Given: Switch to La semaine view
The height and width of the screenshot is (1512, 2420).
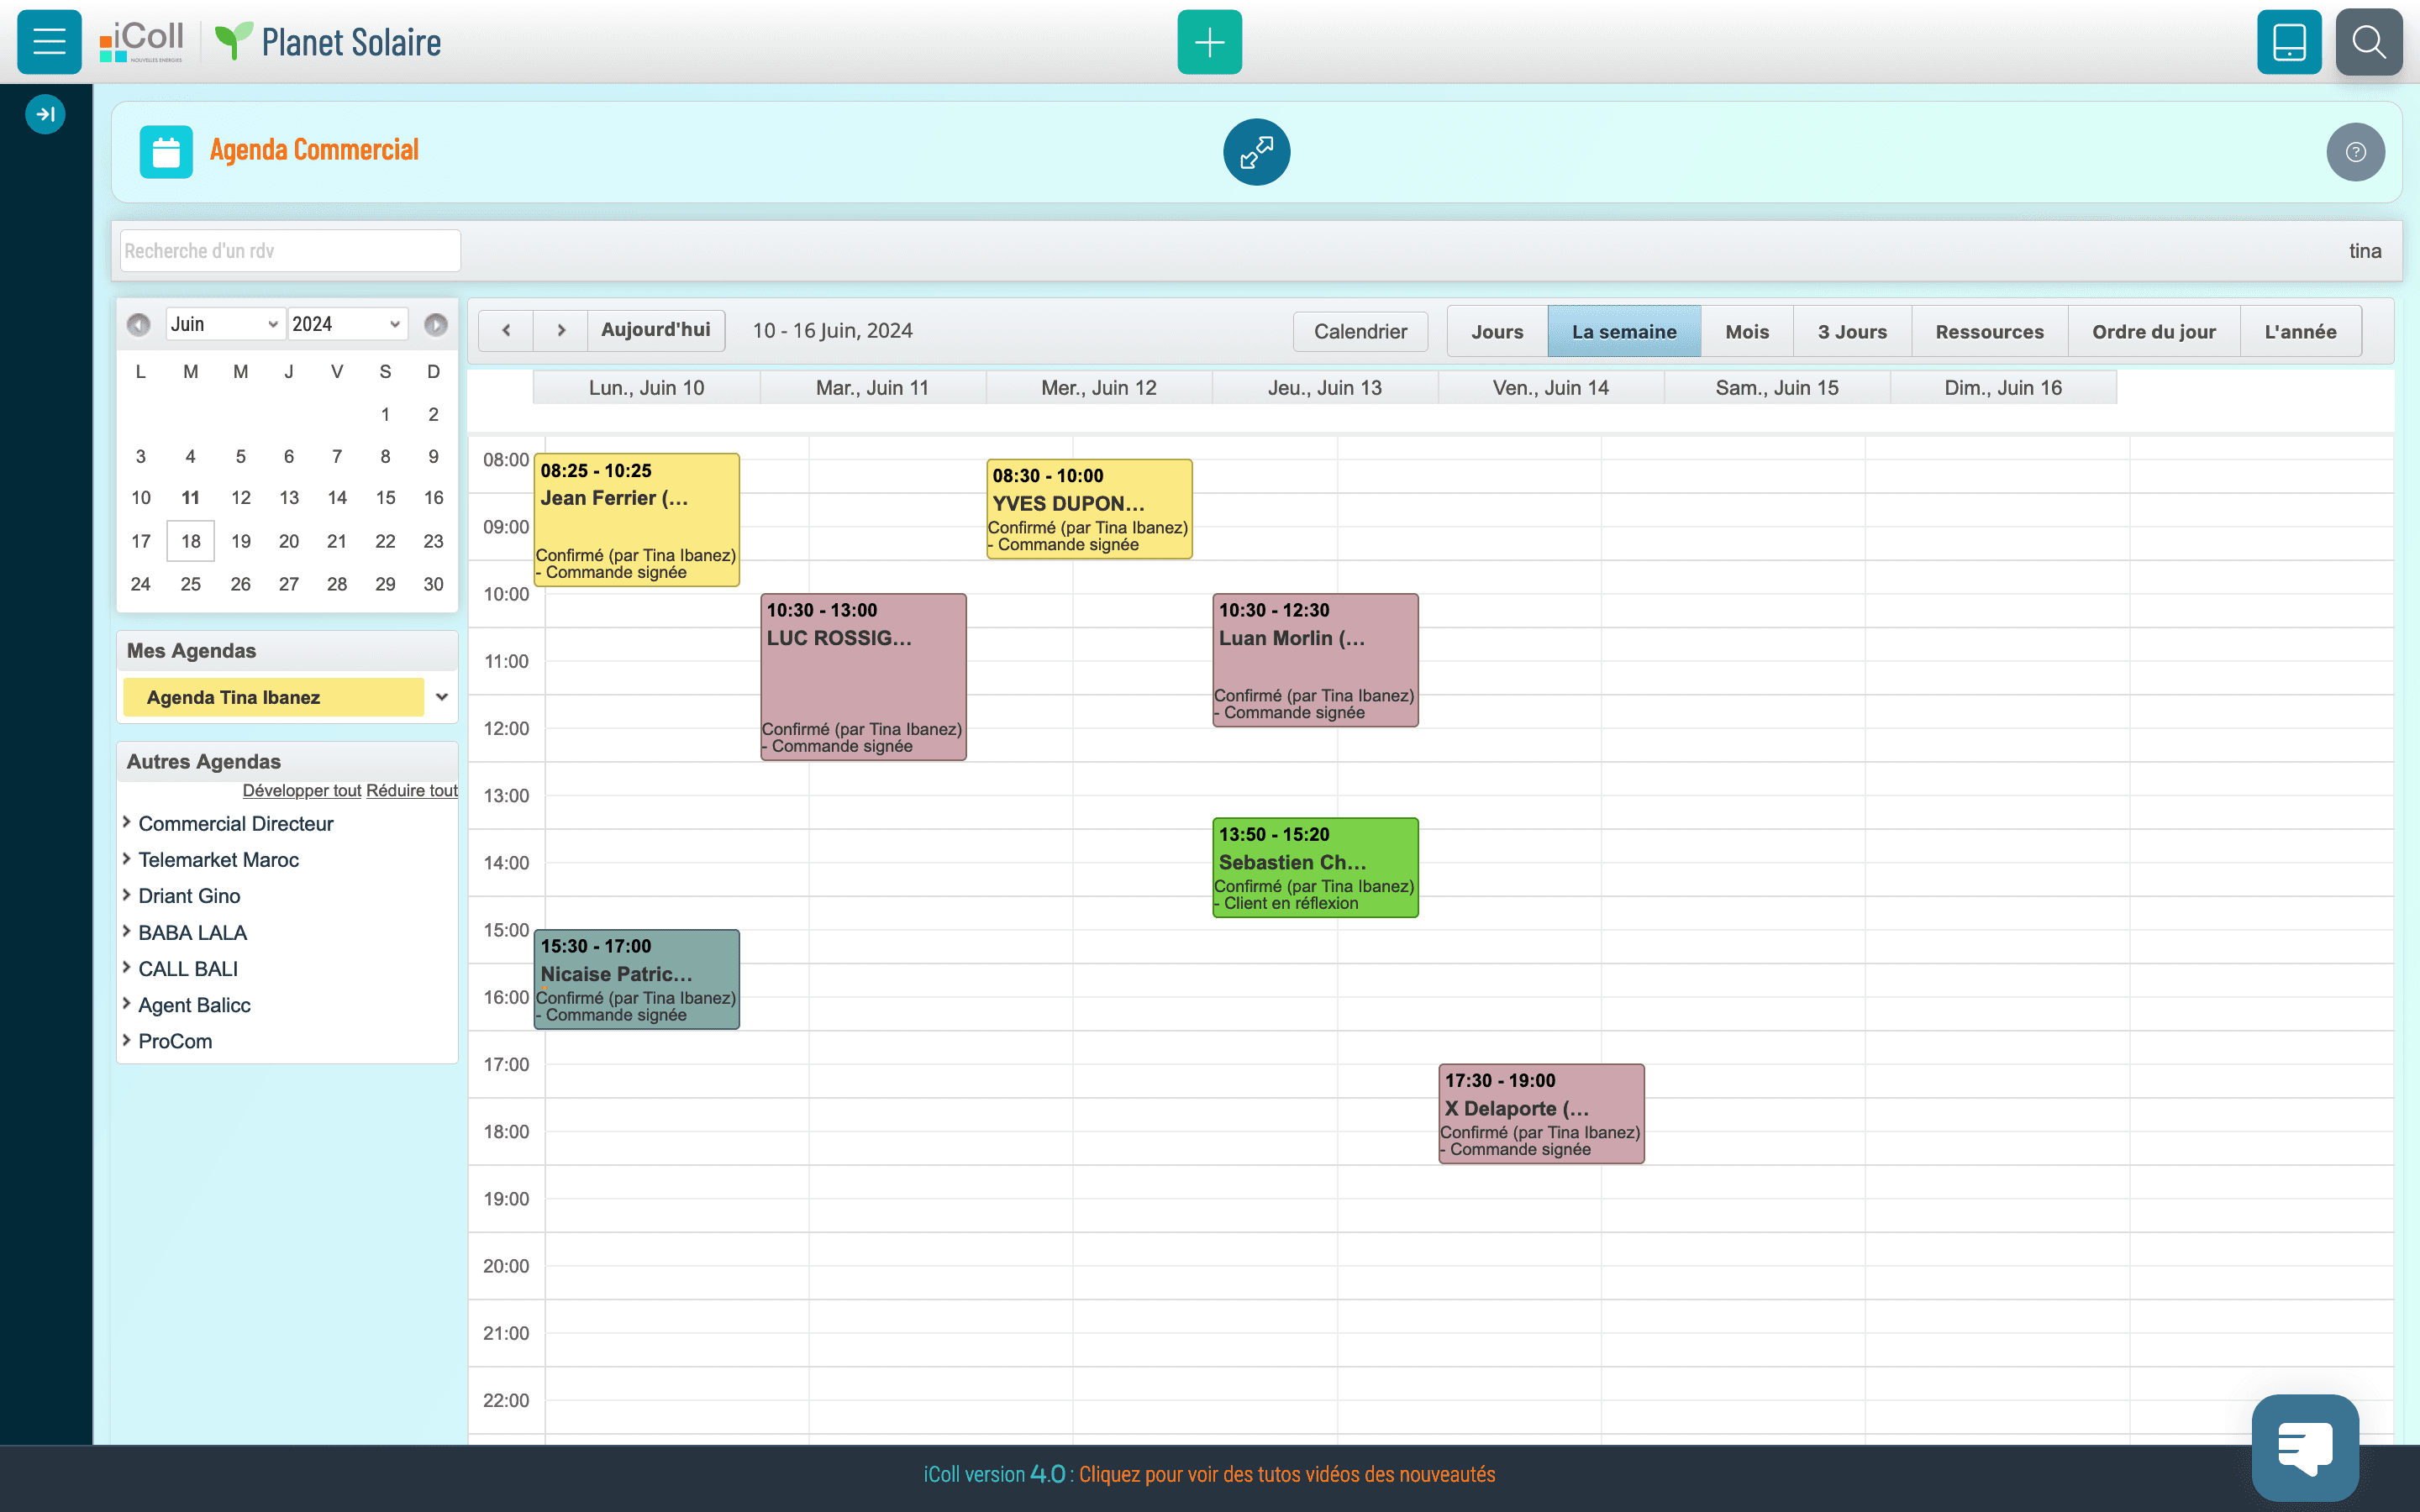Looking at the screenshot, I should 1624,331.
